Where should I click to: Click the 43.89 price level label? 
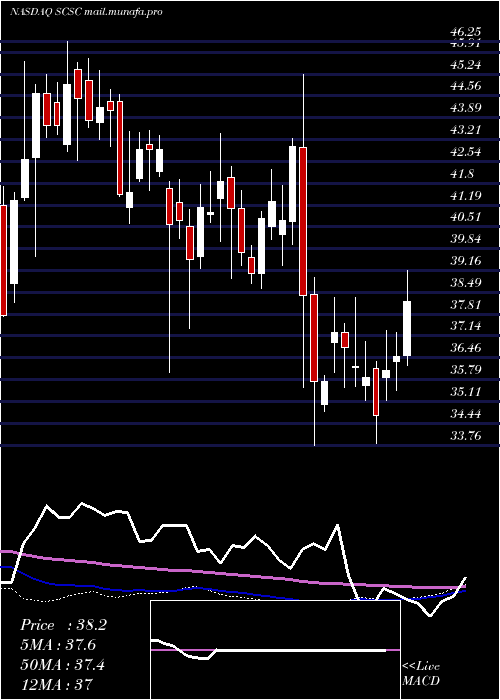[465, 108]
